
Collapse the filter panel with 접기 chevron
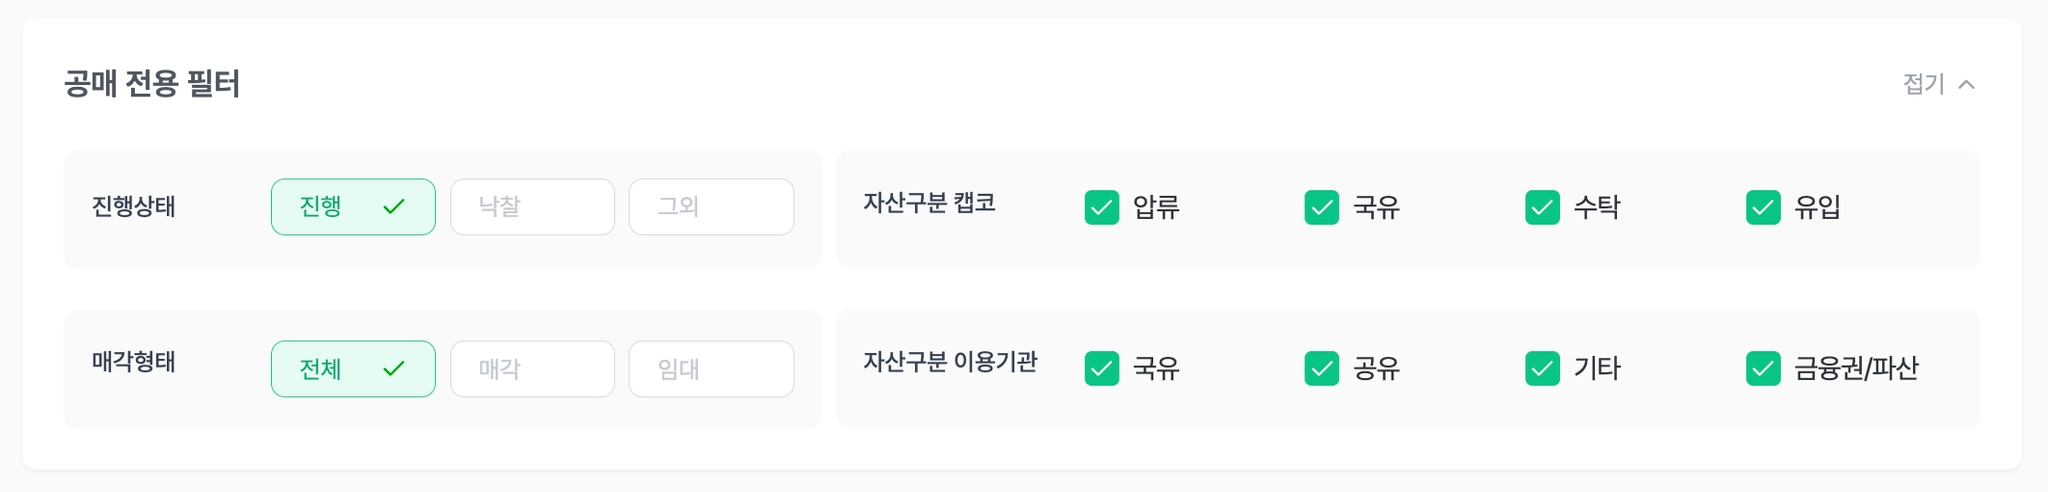(x=1938, y=84)
